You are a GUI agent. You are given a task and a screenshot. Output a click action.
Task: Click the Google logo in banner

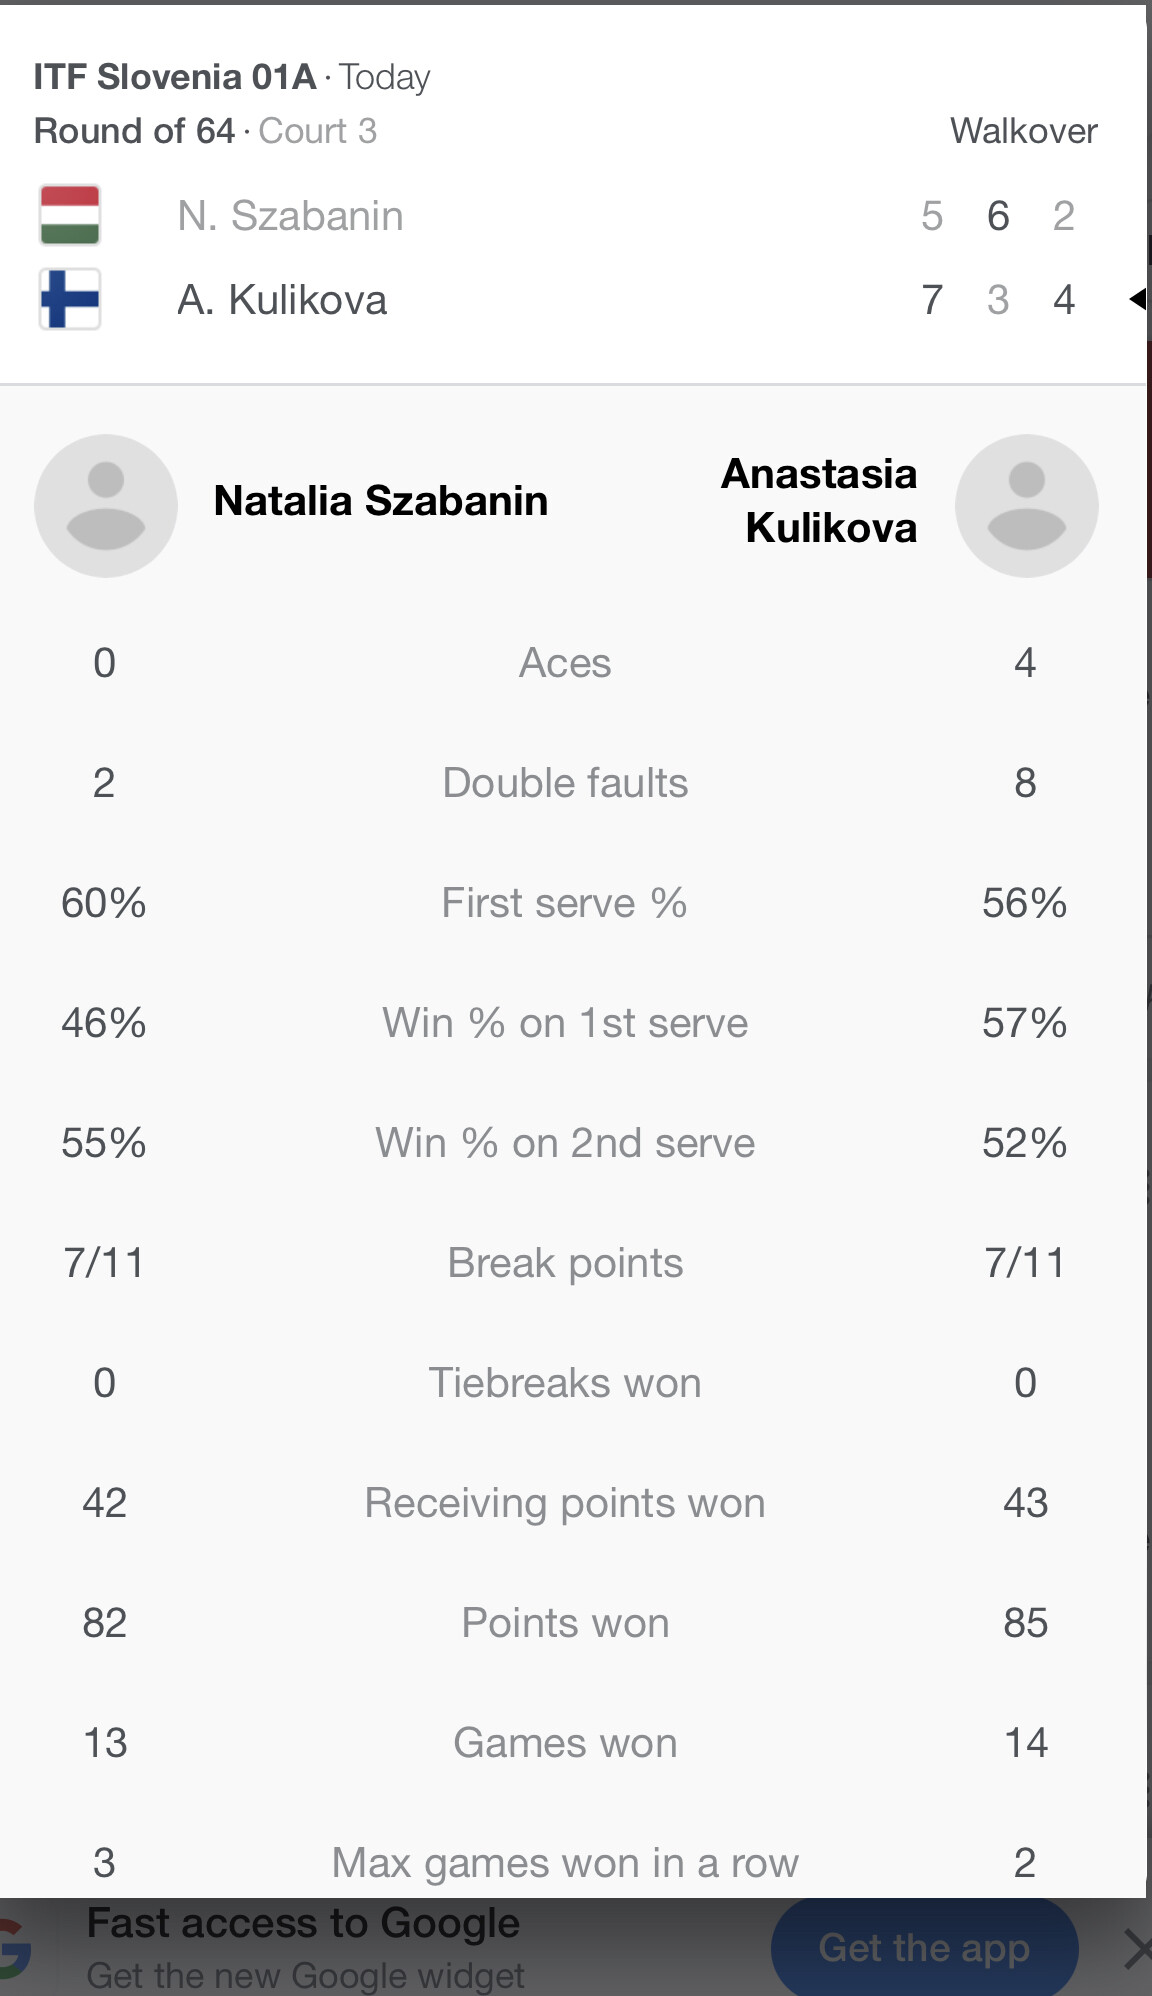pyautogui.click(x=14, y=1948)
